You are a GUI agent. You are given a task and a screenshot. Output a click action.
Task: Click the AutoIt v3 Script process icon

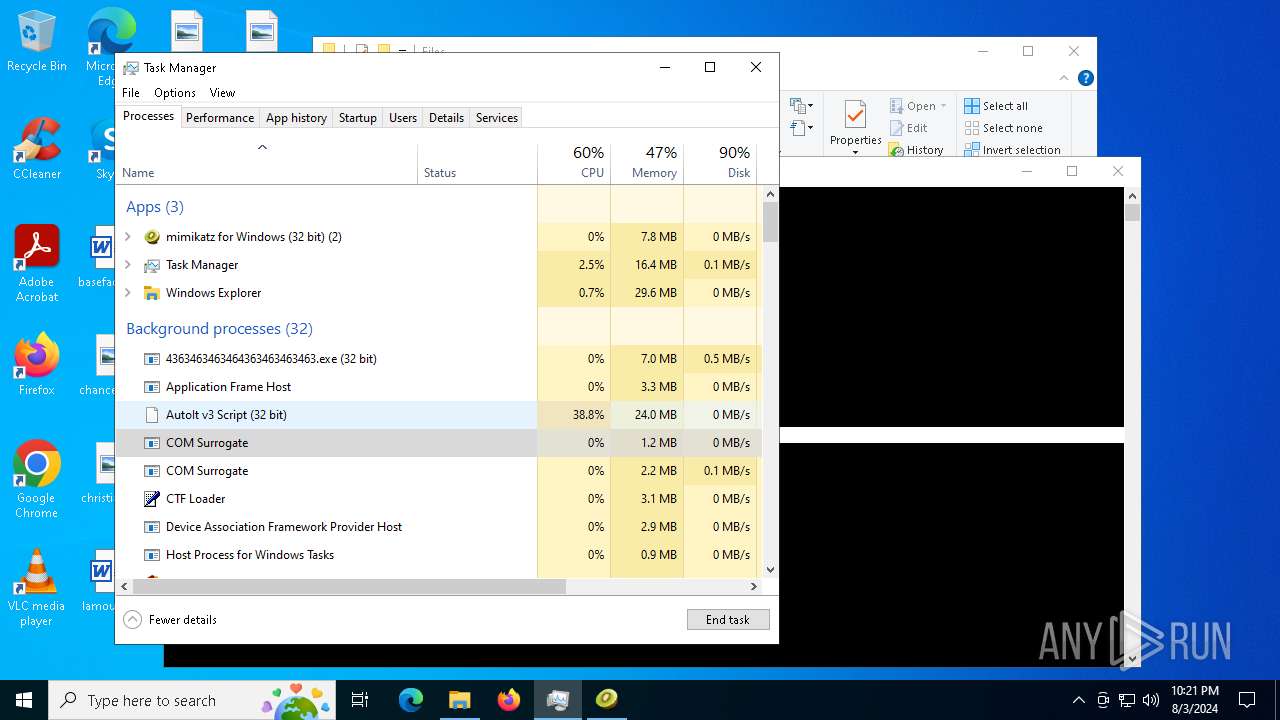(x=152, y=415)
